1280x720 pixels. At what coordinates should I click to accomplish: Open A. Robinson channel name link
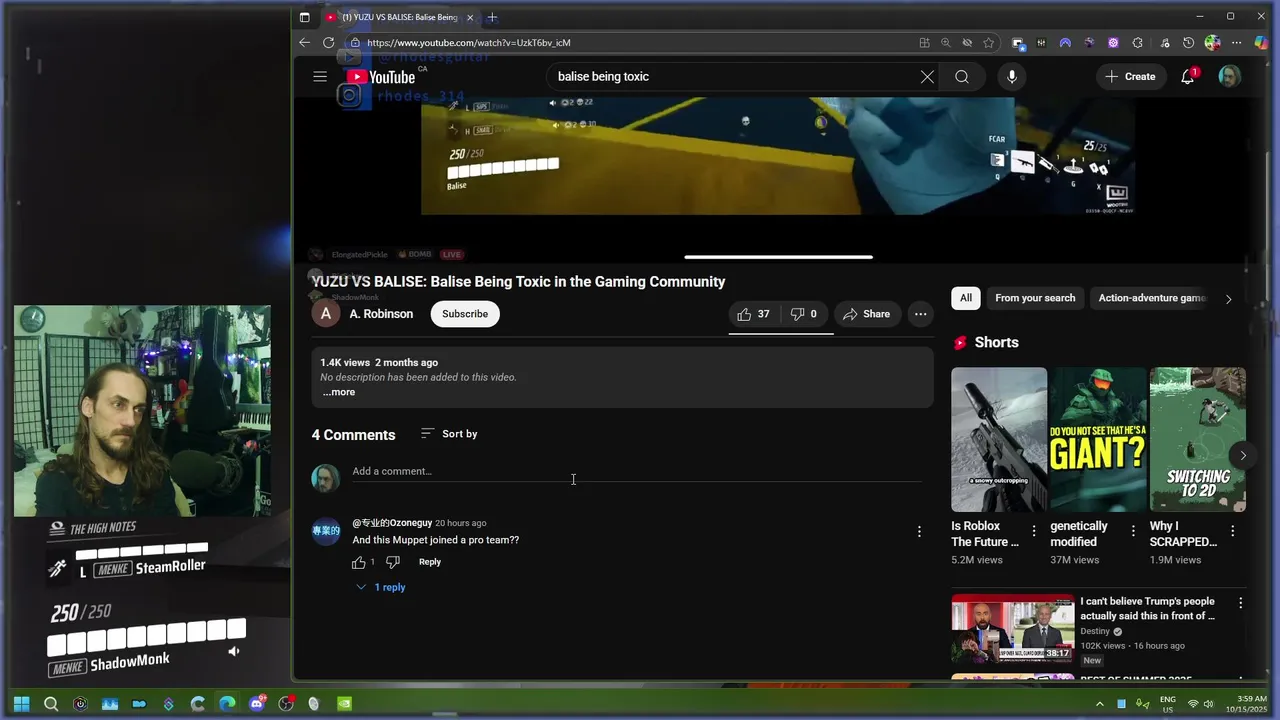point(381,314)
